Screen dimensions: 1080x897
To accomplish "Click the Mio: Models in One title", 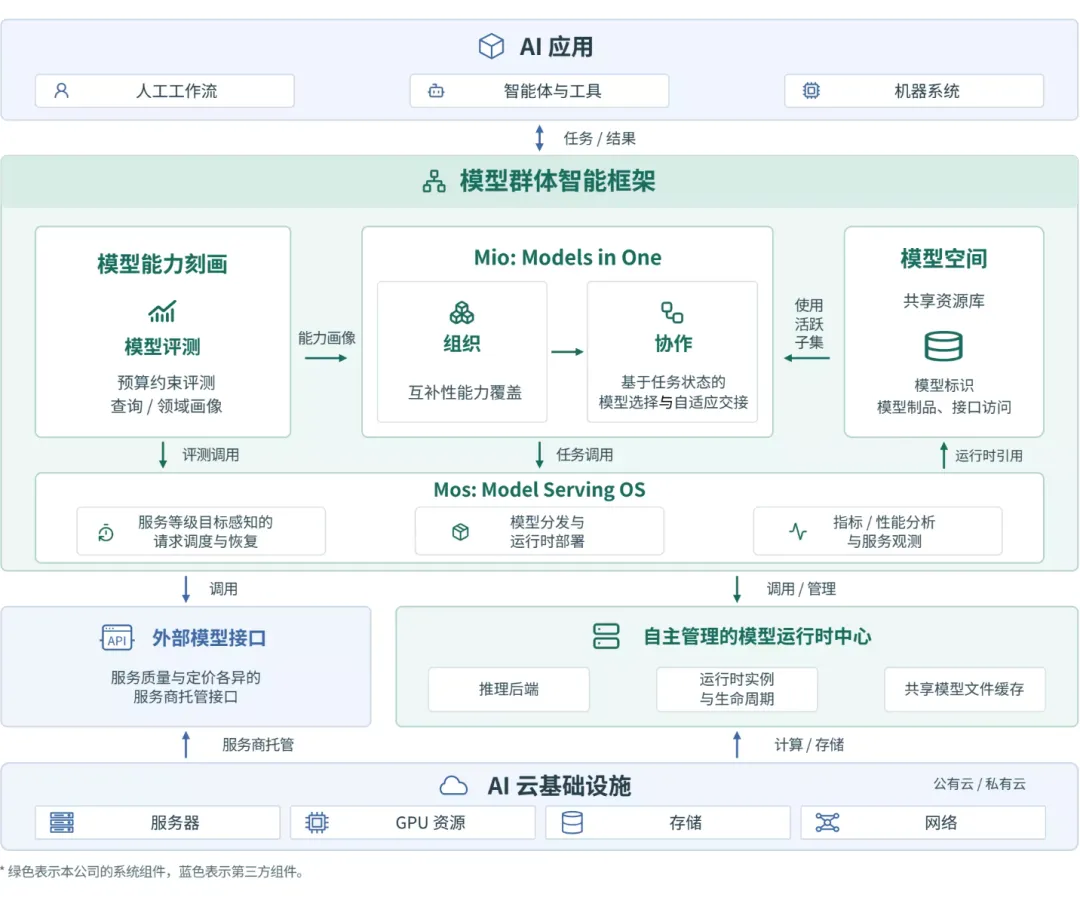I will click(568, 257).
